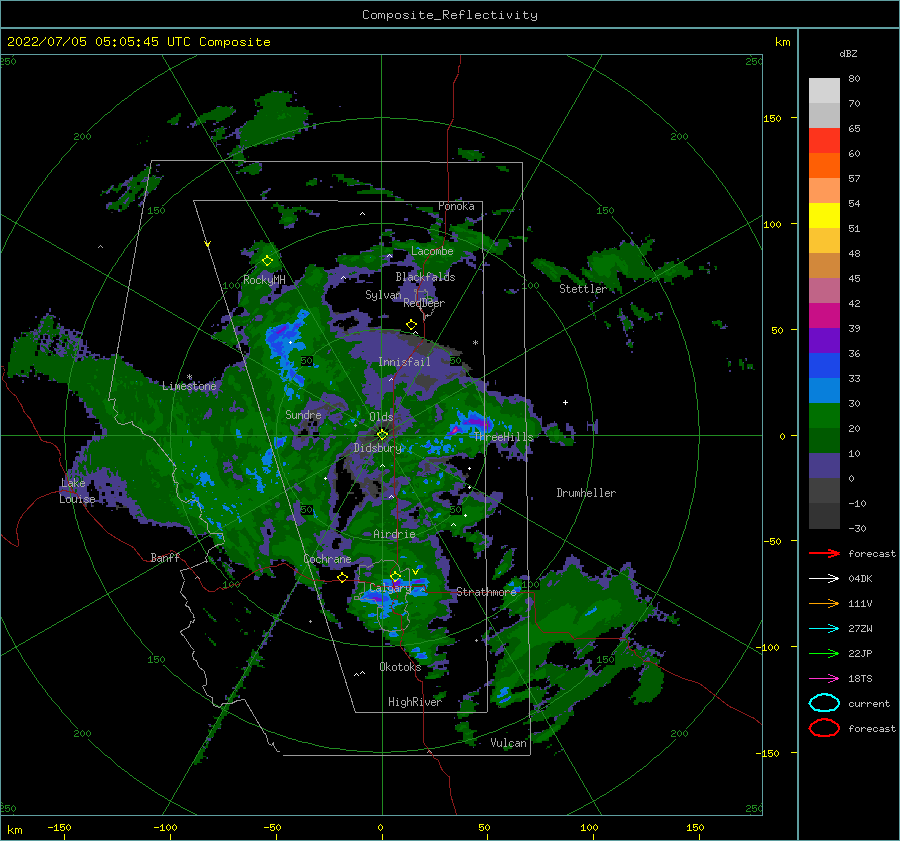This screenshot has width=900, height=841.
Task: Click the magenta 18TS arrow legend icon
Action: (824, 679)
